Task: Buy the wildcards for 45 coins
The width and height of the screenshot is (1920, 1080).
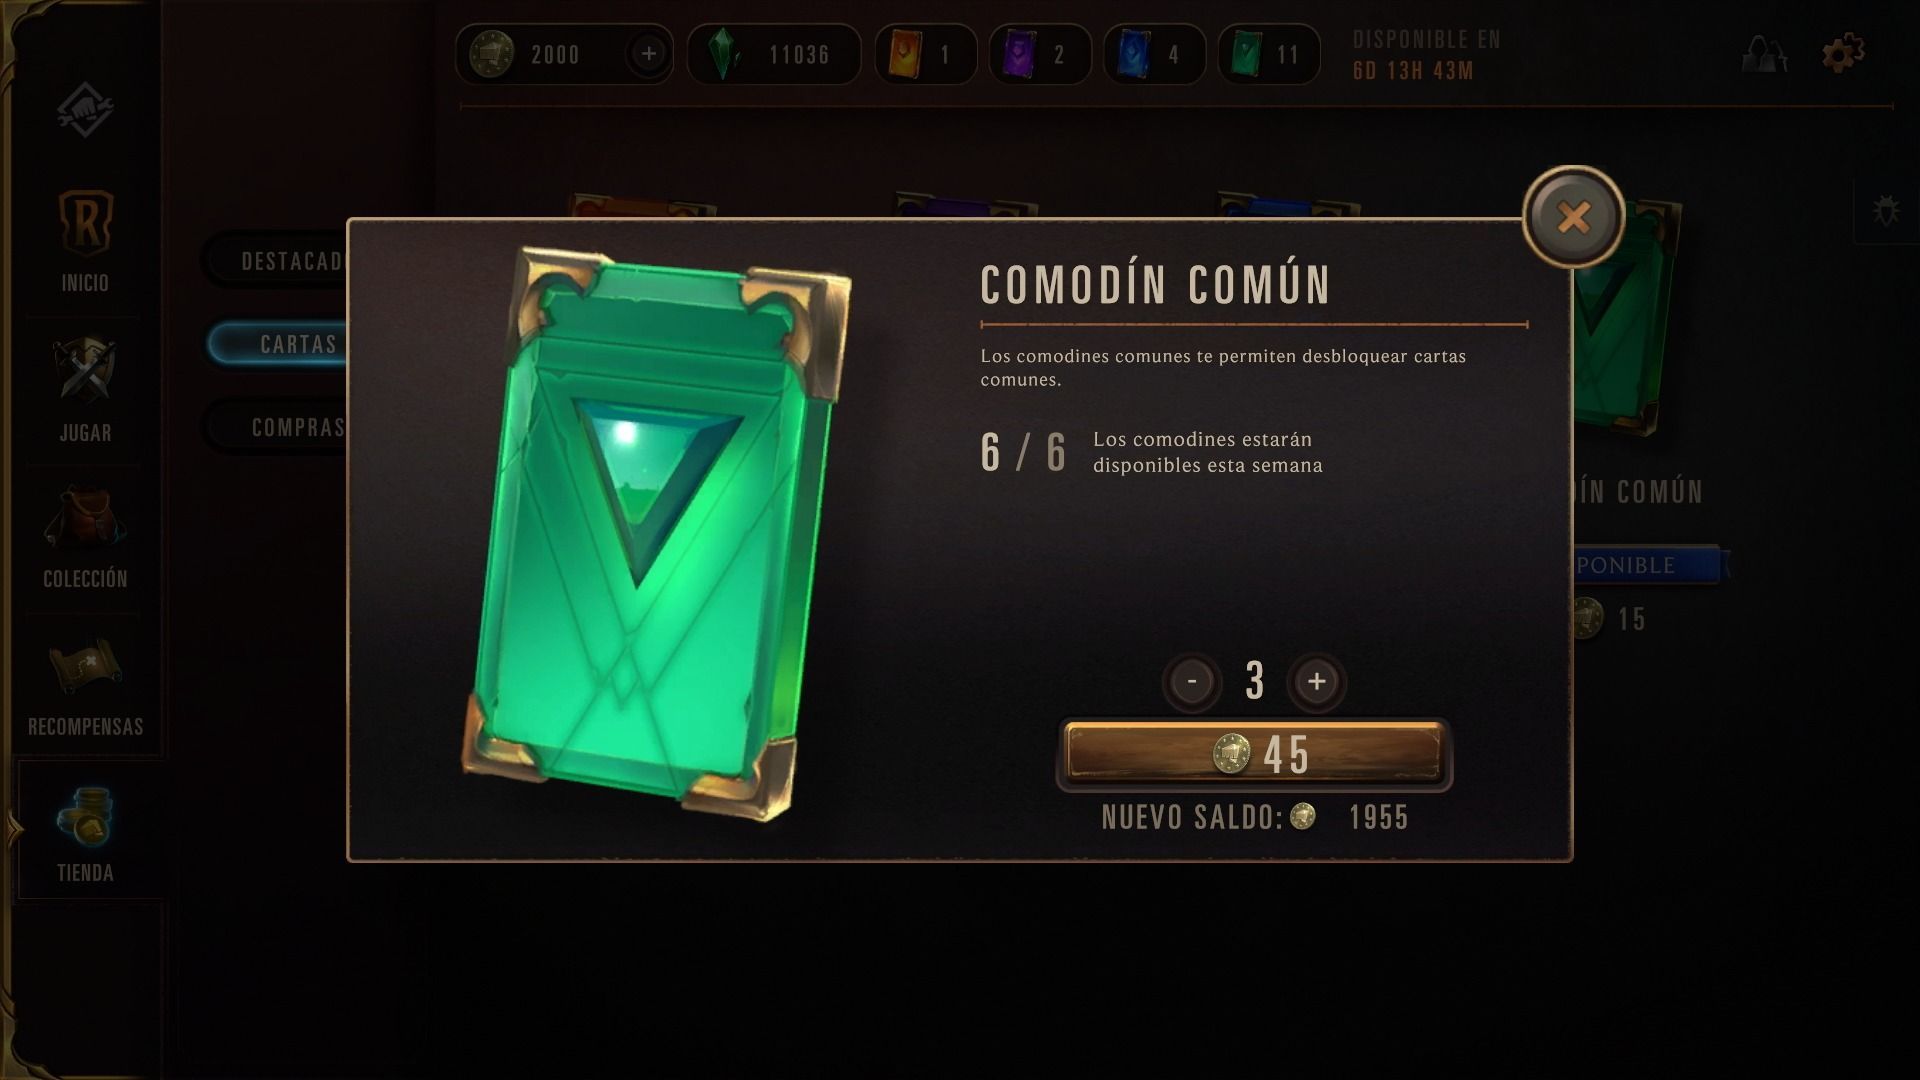Action: (1254, 754)
